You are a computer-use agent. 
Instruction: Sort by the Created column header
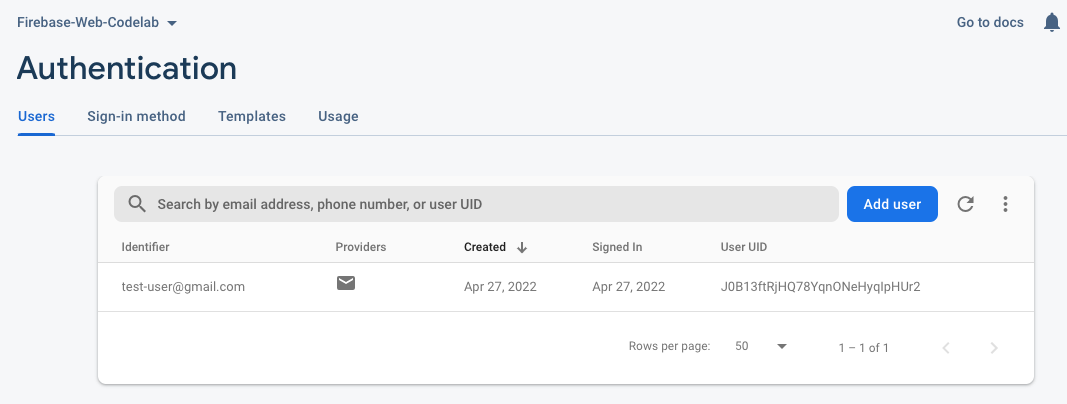pos(485,247)
